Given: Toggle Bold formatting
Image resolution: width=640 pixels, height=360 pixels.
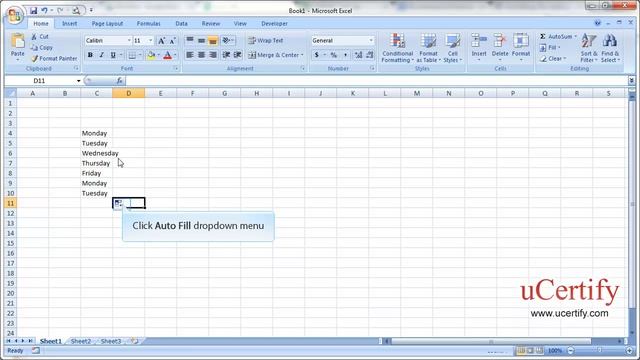Looking at the screenshot, I should [x=90, y=55].
